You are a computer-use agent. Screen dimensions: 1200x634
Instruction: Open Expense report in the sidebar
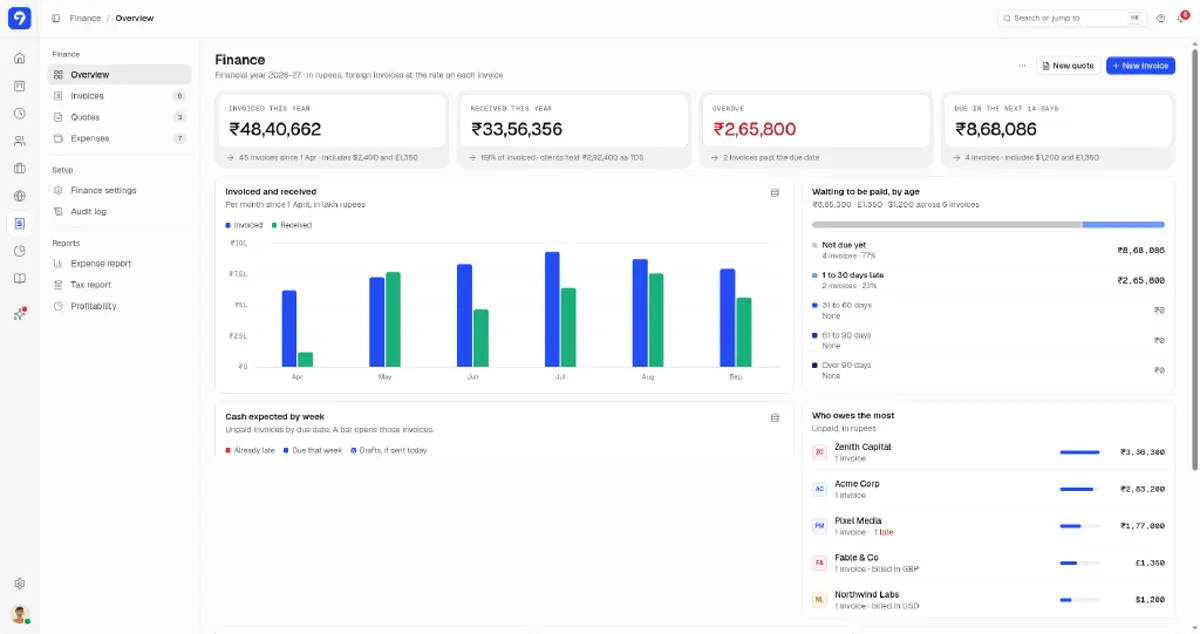tap(119, 263)
